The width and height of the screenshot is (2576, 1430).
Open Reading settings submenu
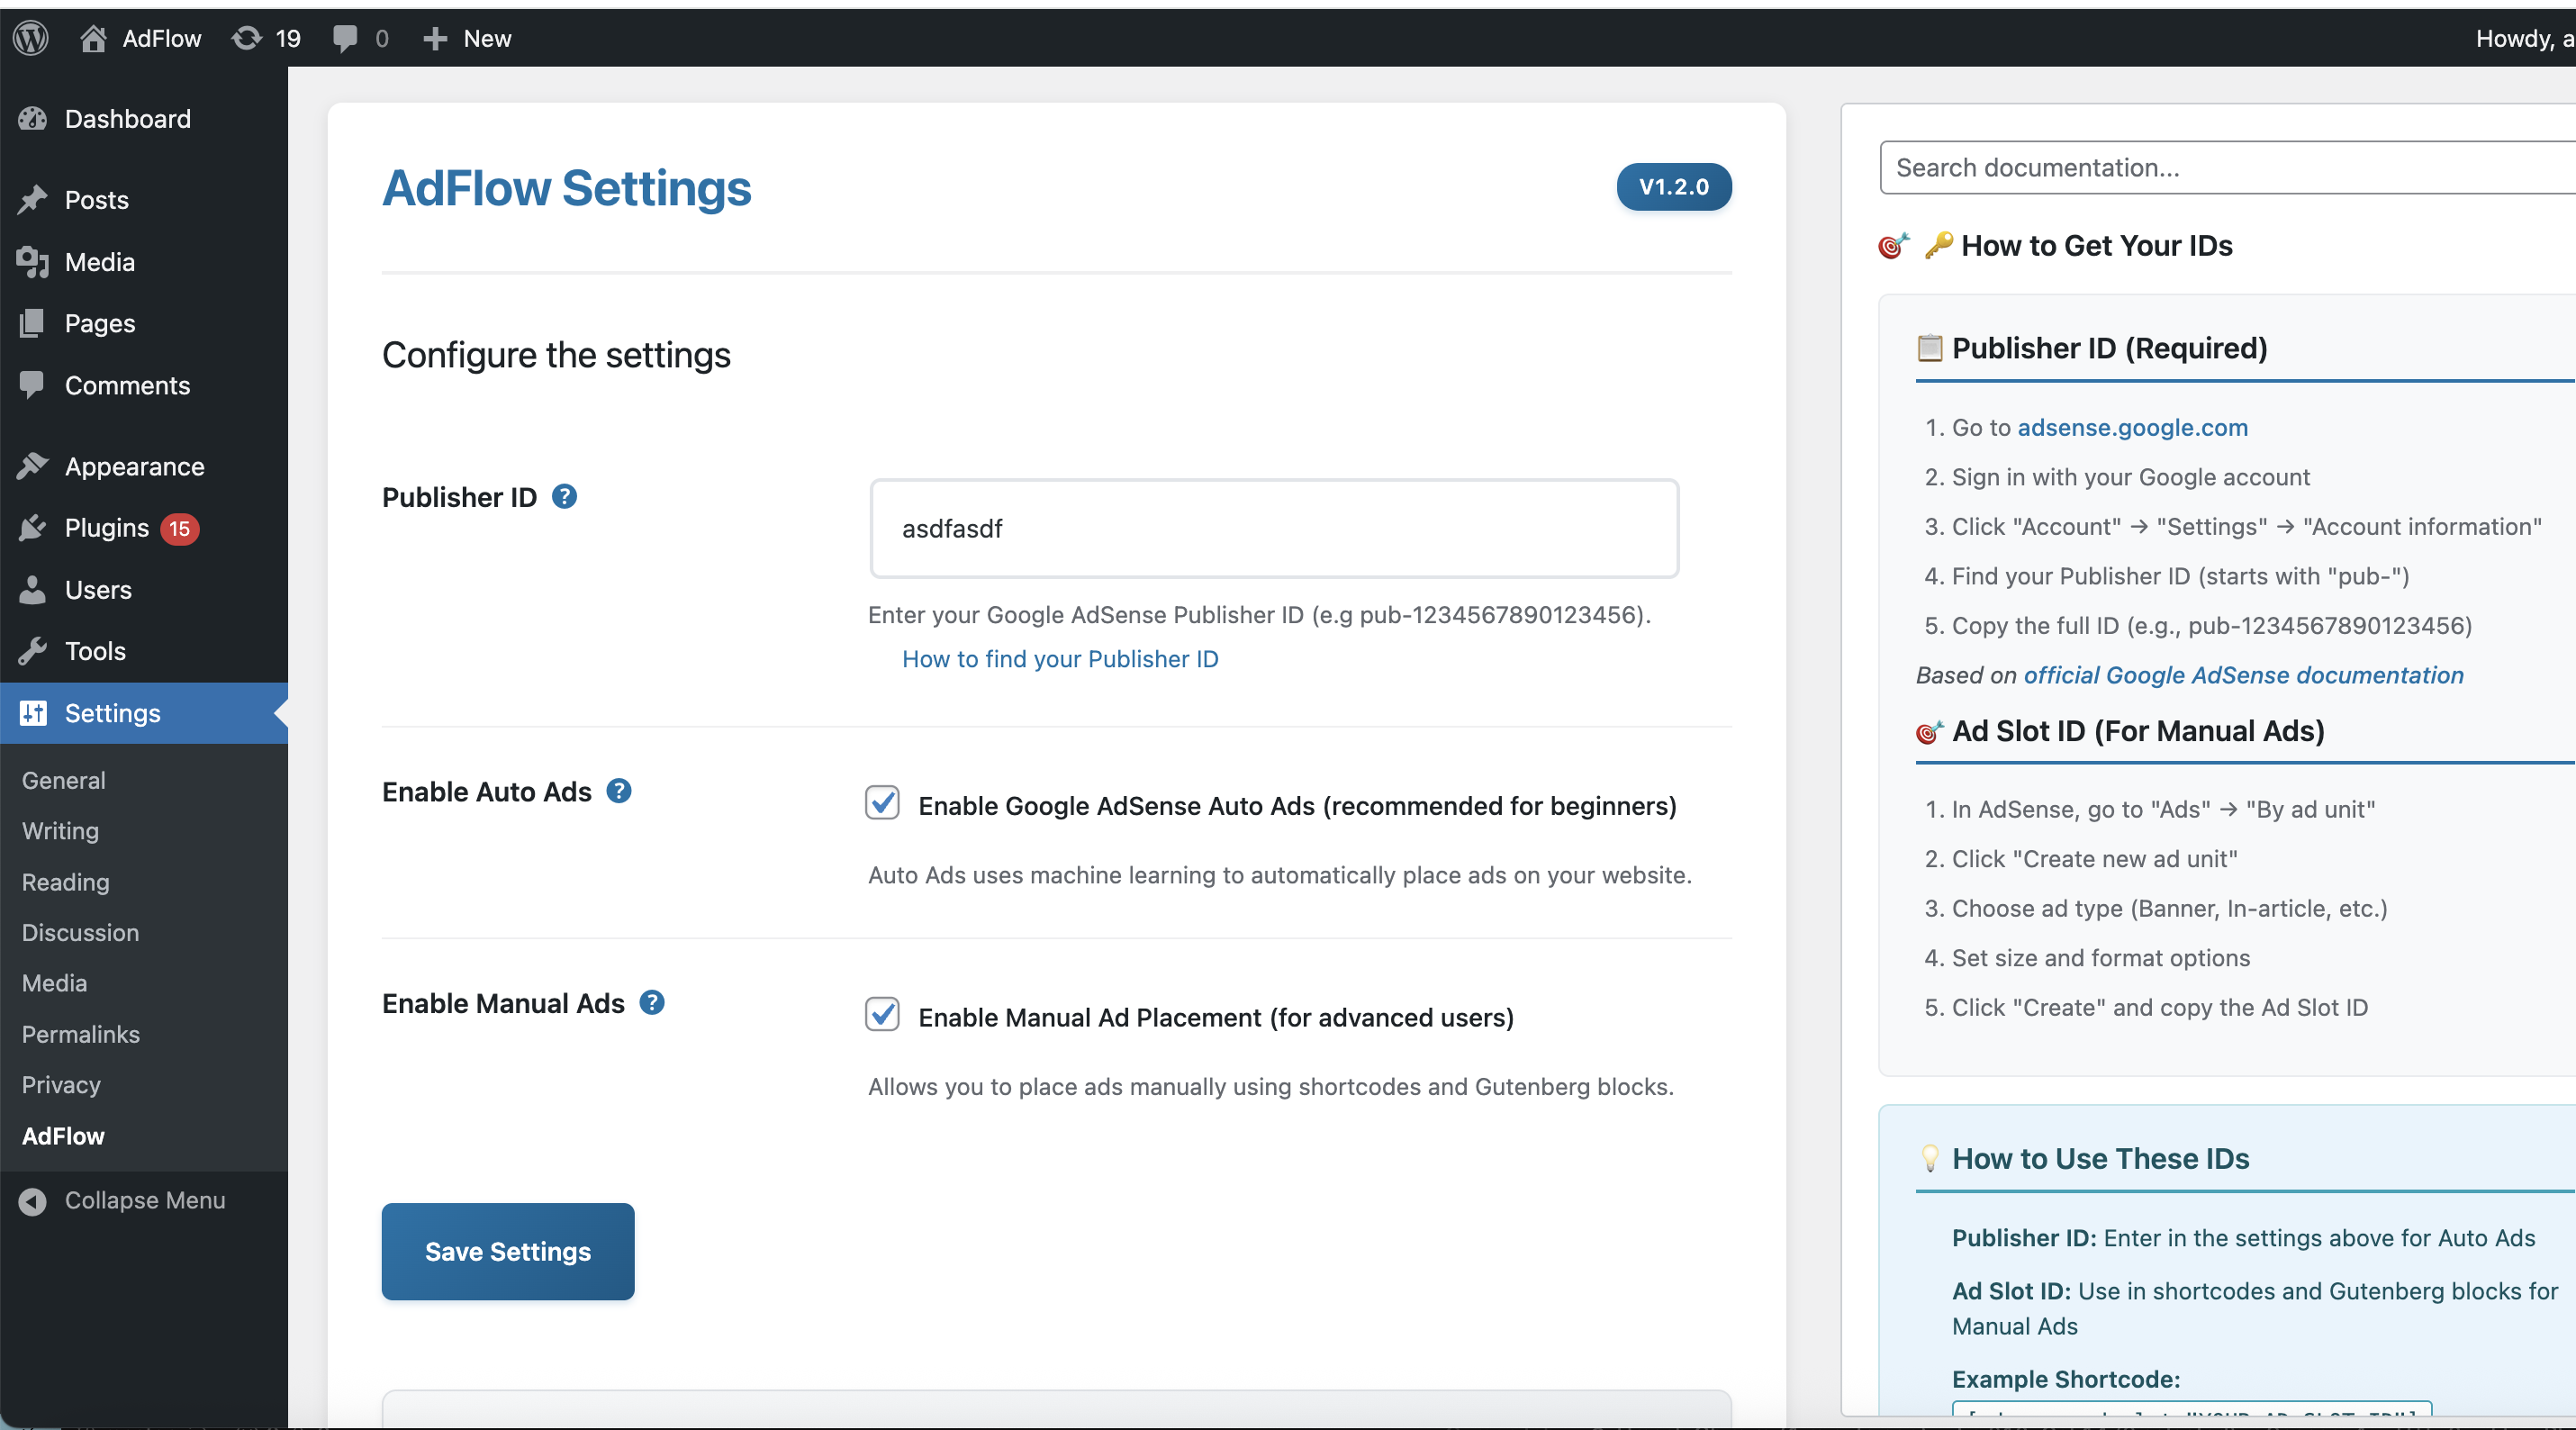click(x=66, y=882)
